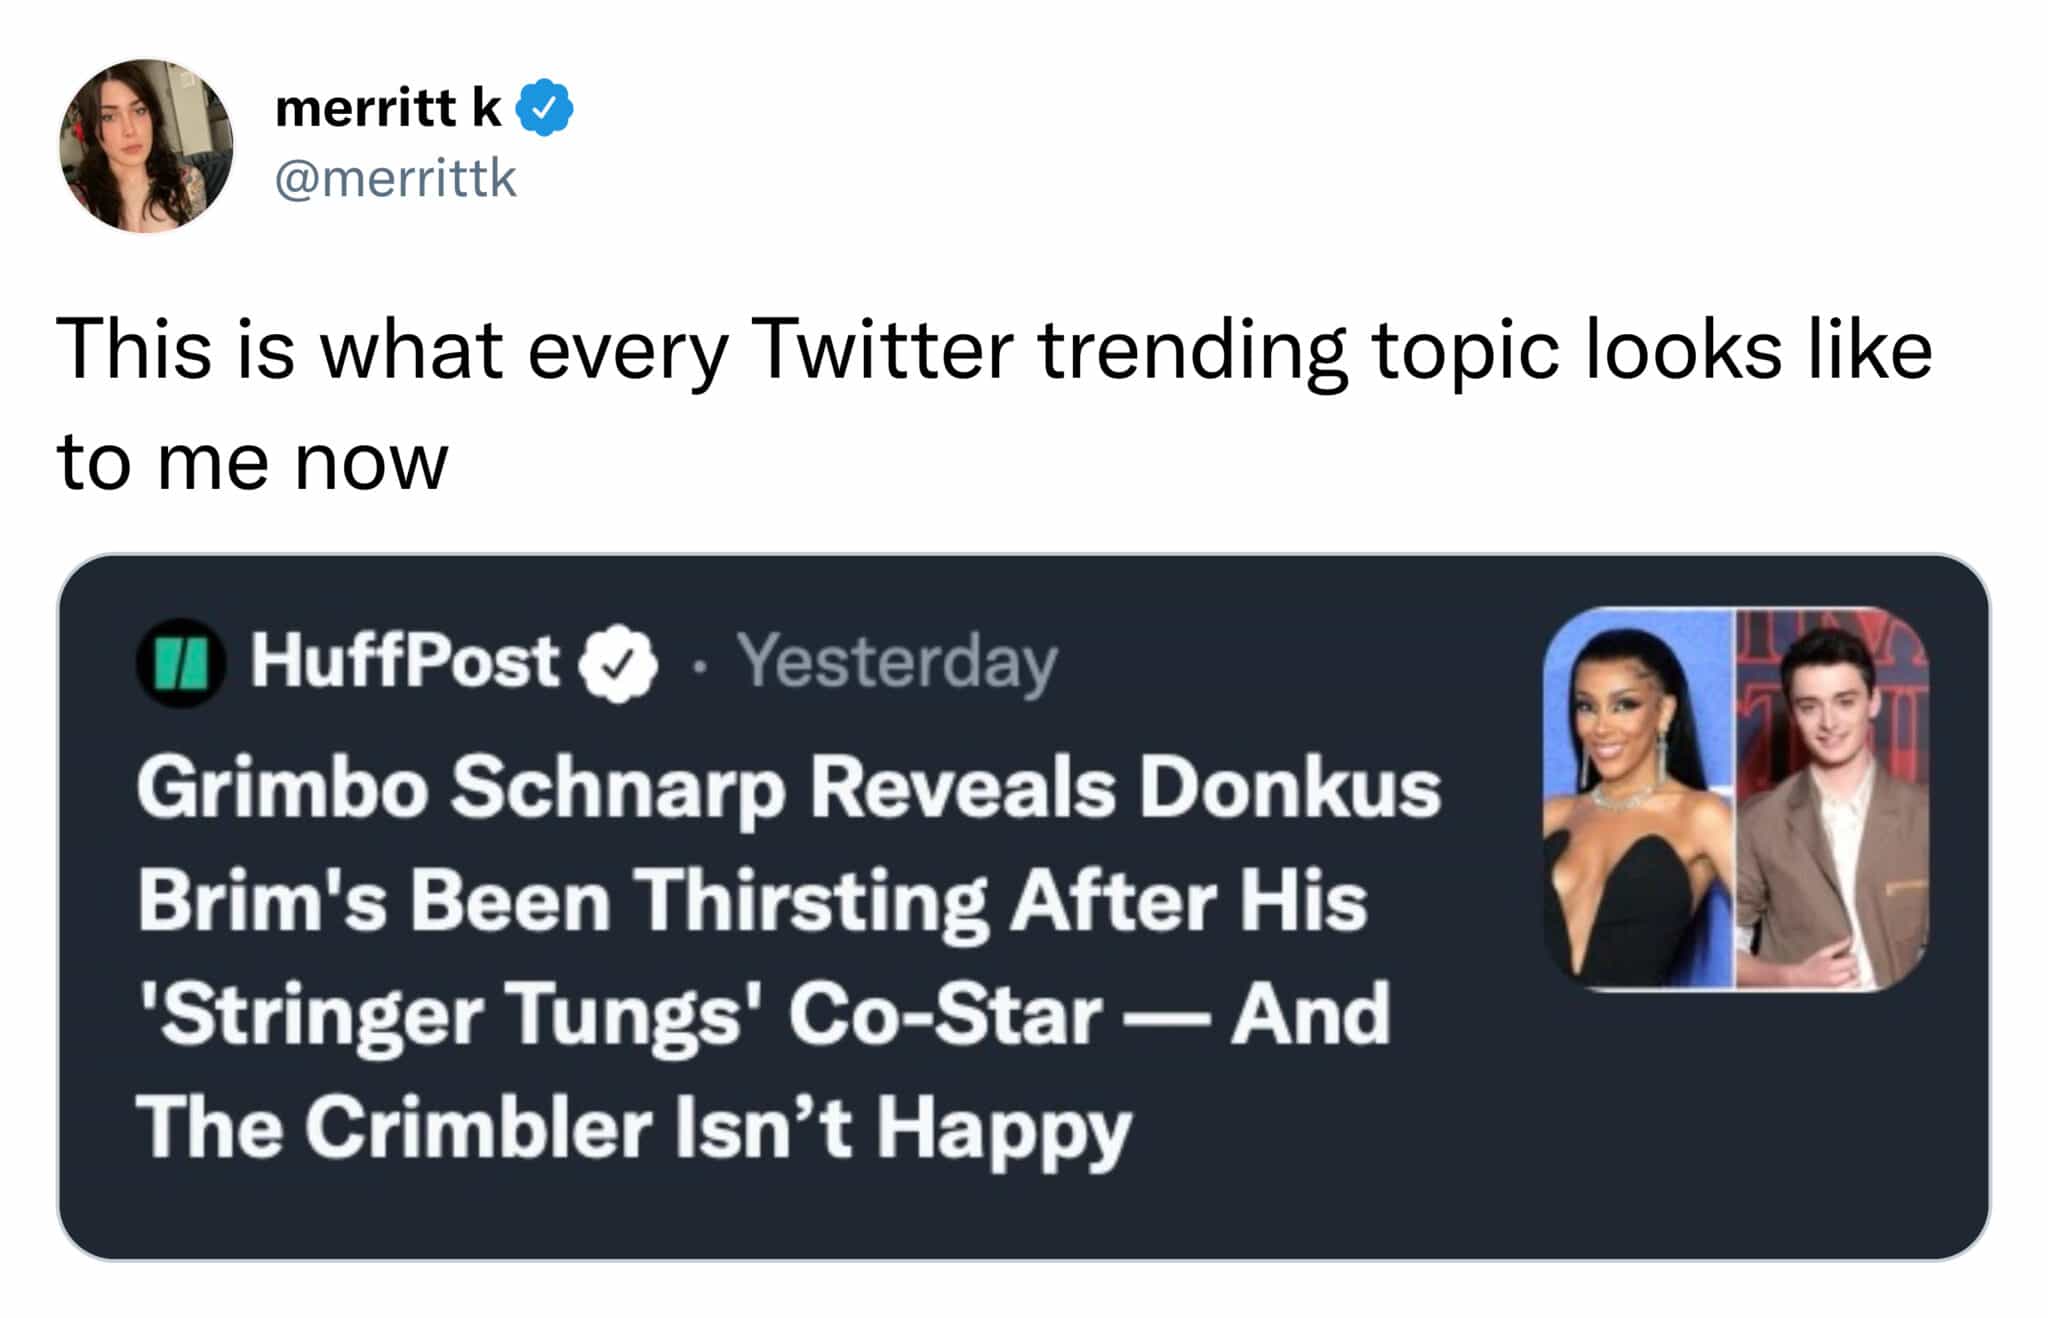Click the HuffPost publisher name

[x=405, y=661]
